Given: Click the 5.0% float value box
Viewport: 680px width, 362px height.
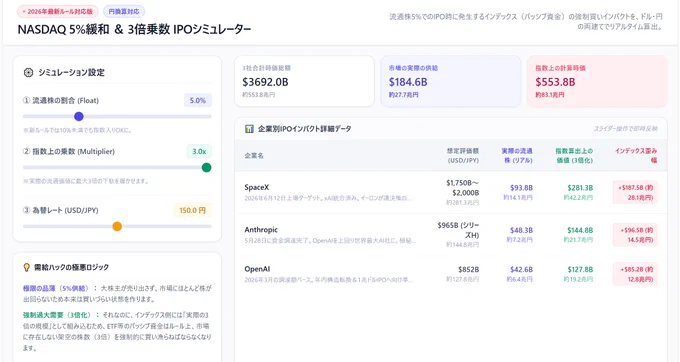Looking at the screenshot, I should point(198,101).
